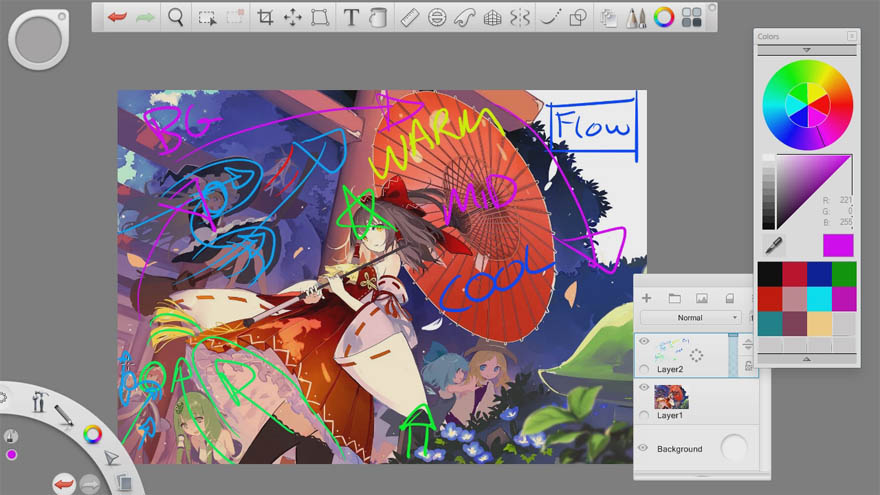This screenshot has height=495, width=880.
Task: Select the Layer1 thumbnail
Action: coord(671,397)
